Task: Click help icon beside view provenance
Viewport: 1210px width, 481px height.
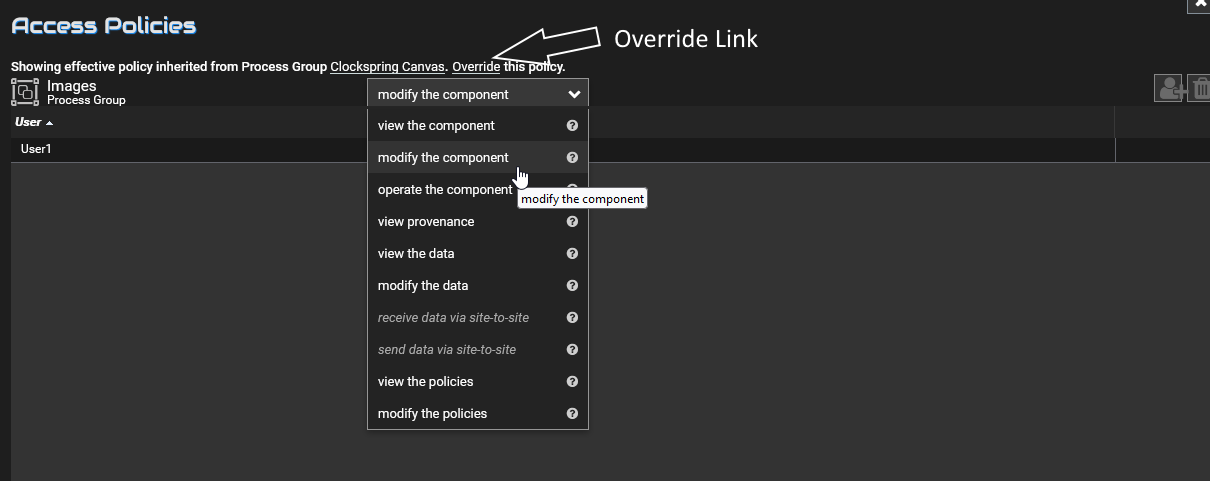Action: pos(572,222)
